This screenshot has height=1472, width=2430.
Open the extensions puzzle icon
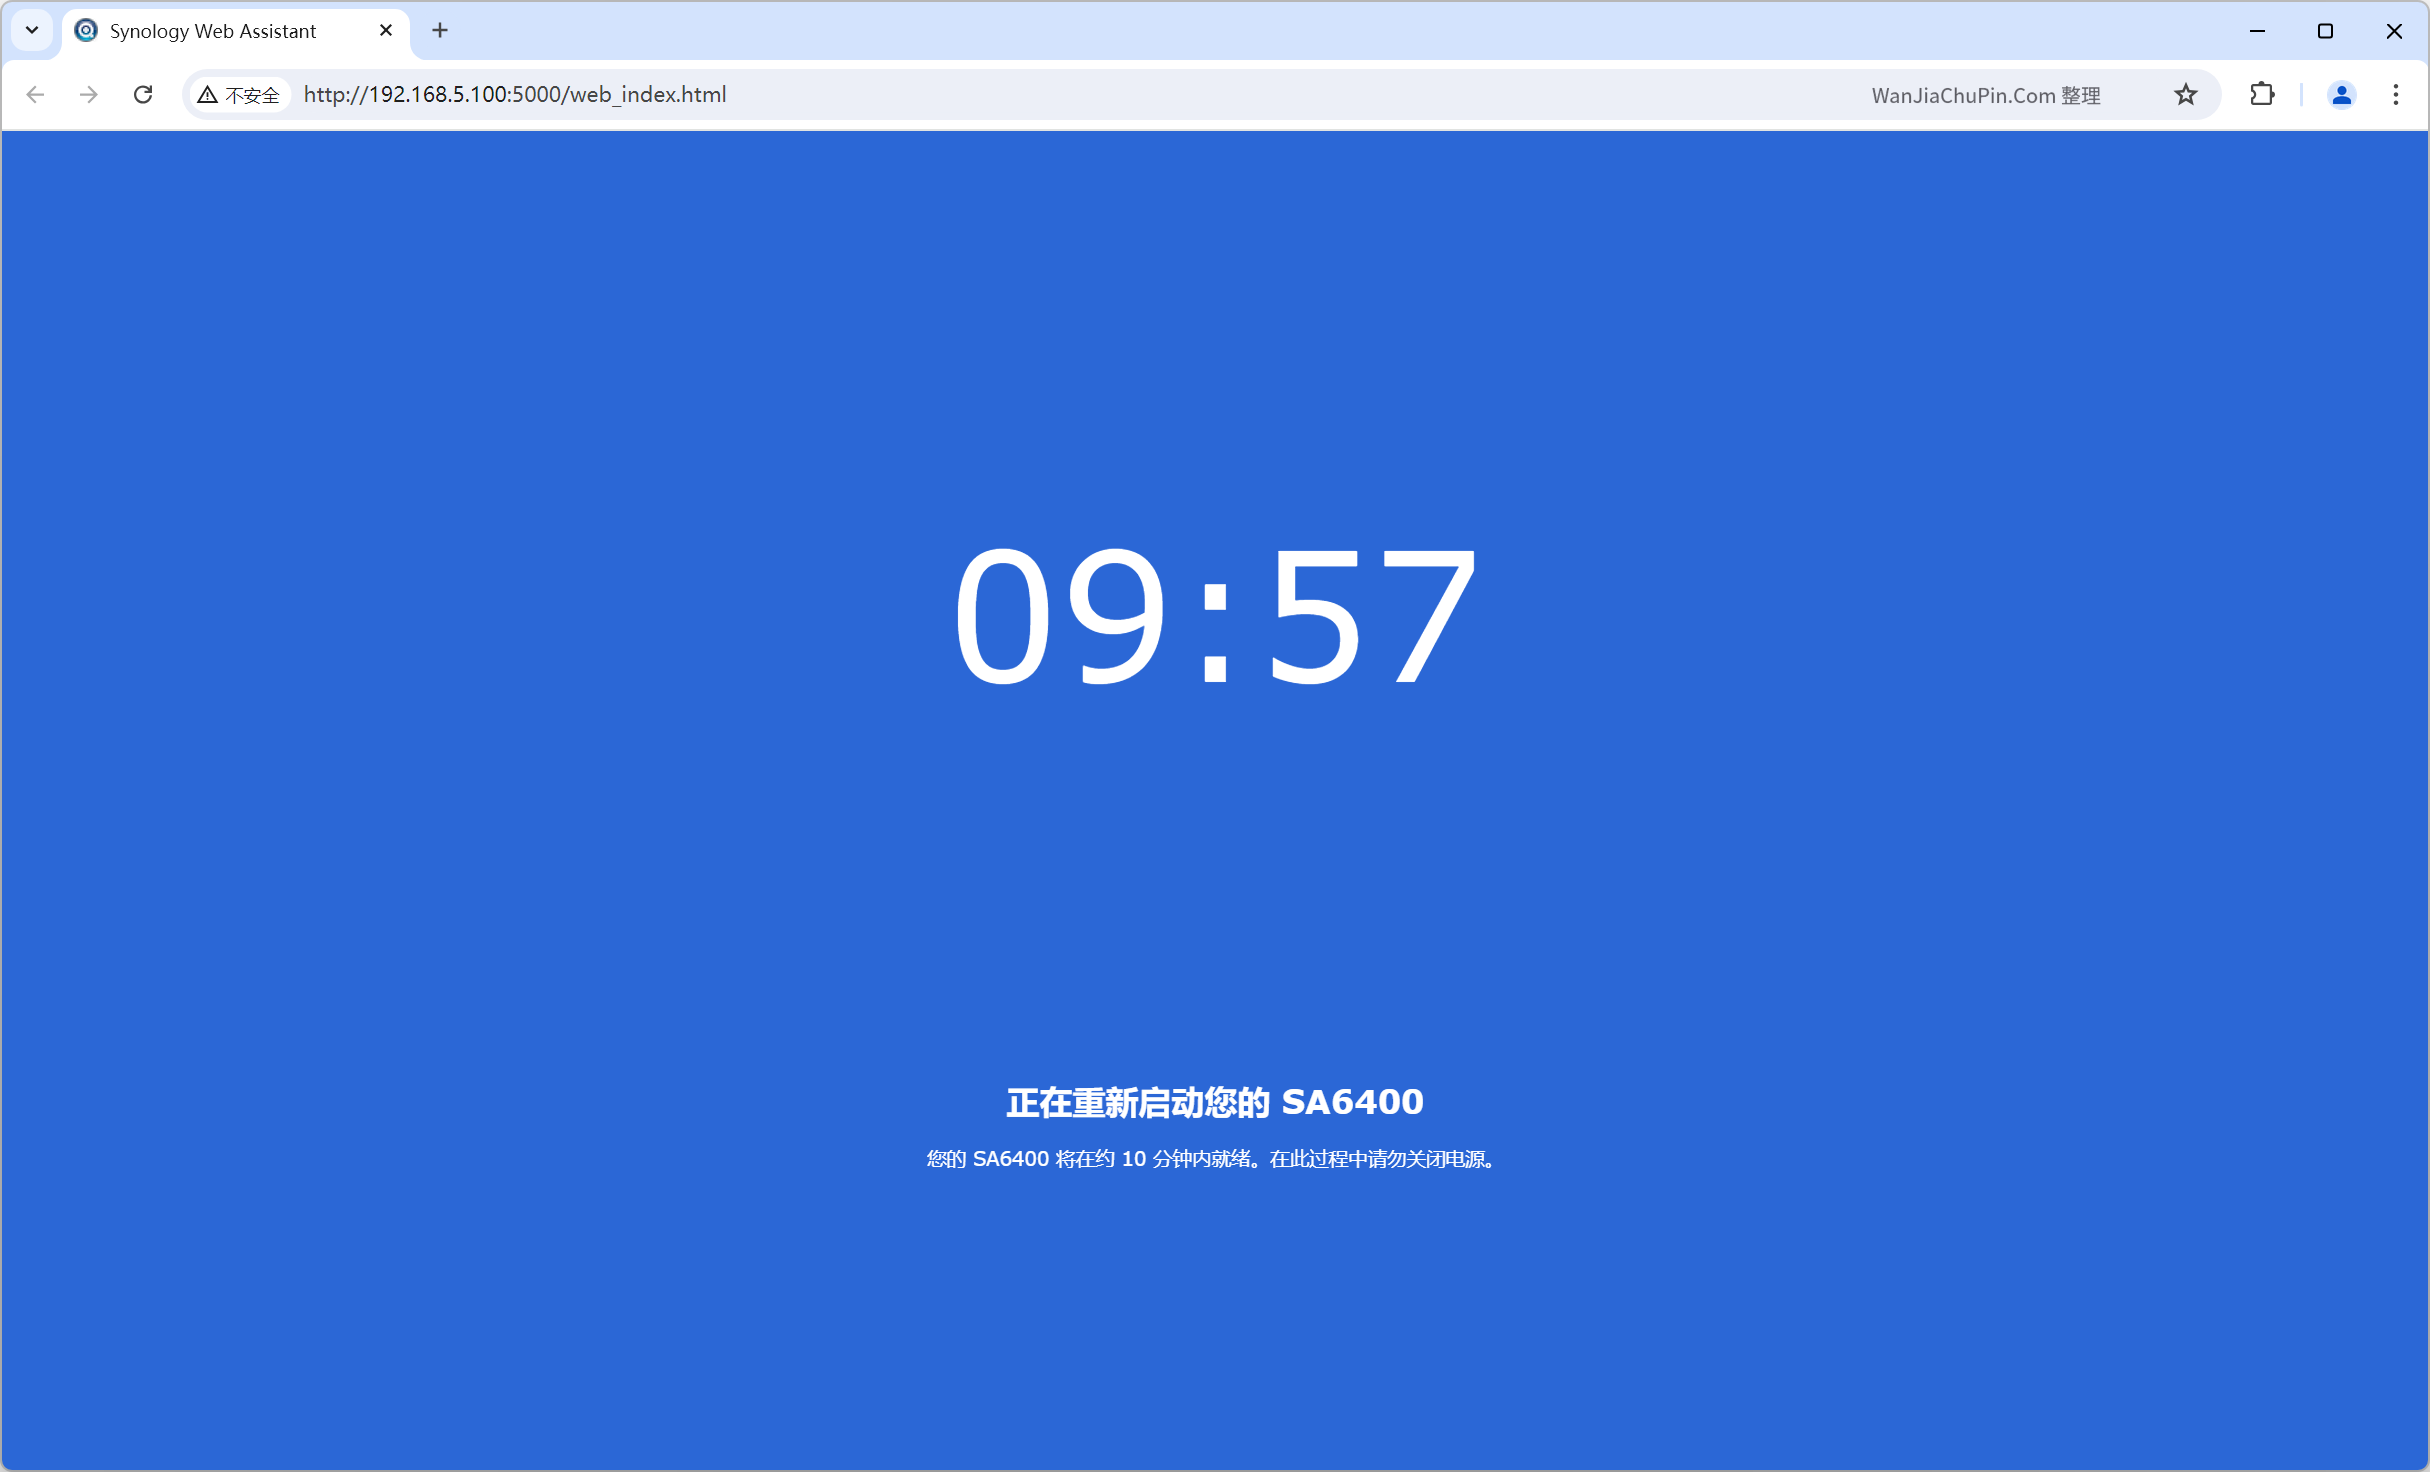pyautogui.click(x=2262, y=94)
